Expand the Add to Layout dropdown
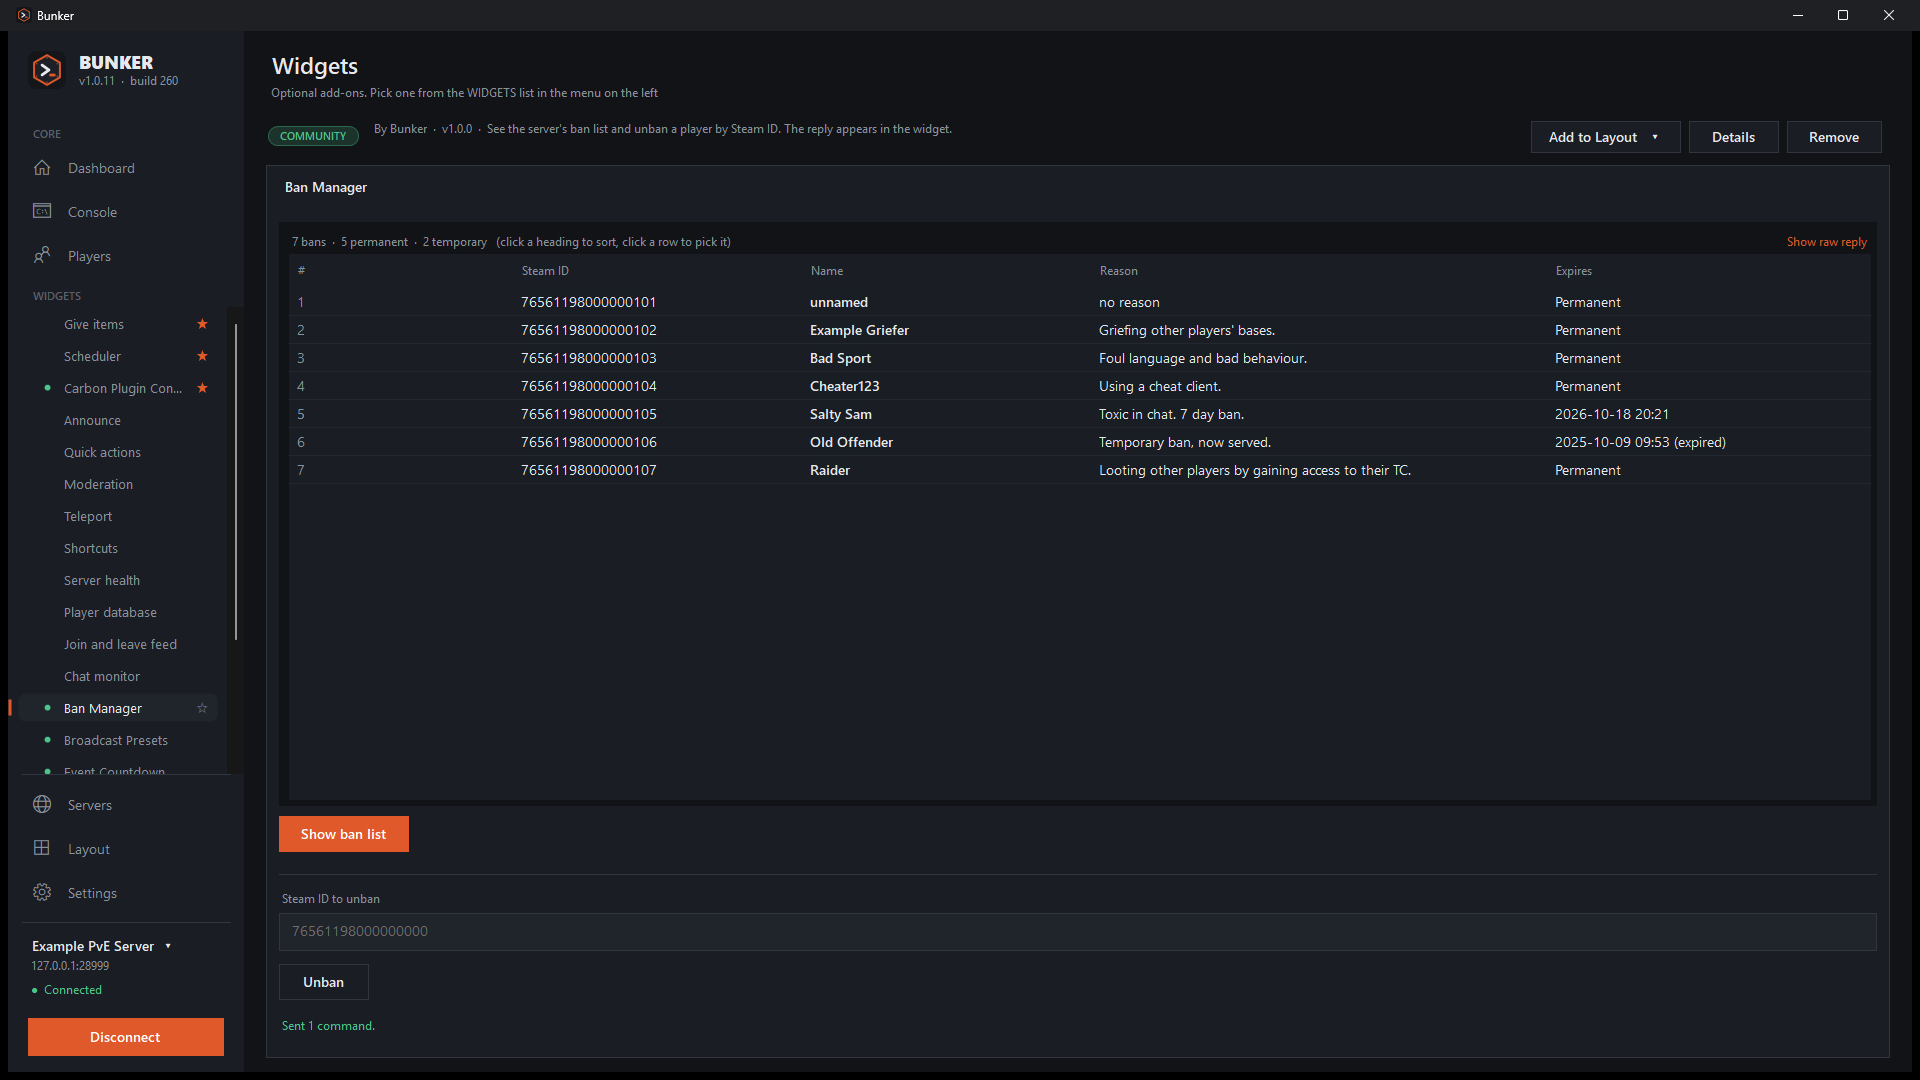This screenshot has height=1080, width=1920. coord(1605,137)
